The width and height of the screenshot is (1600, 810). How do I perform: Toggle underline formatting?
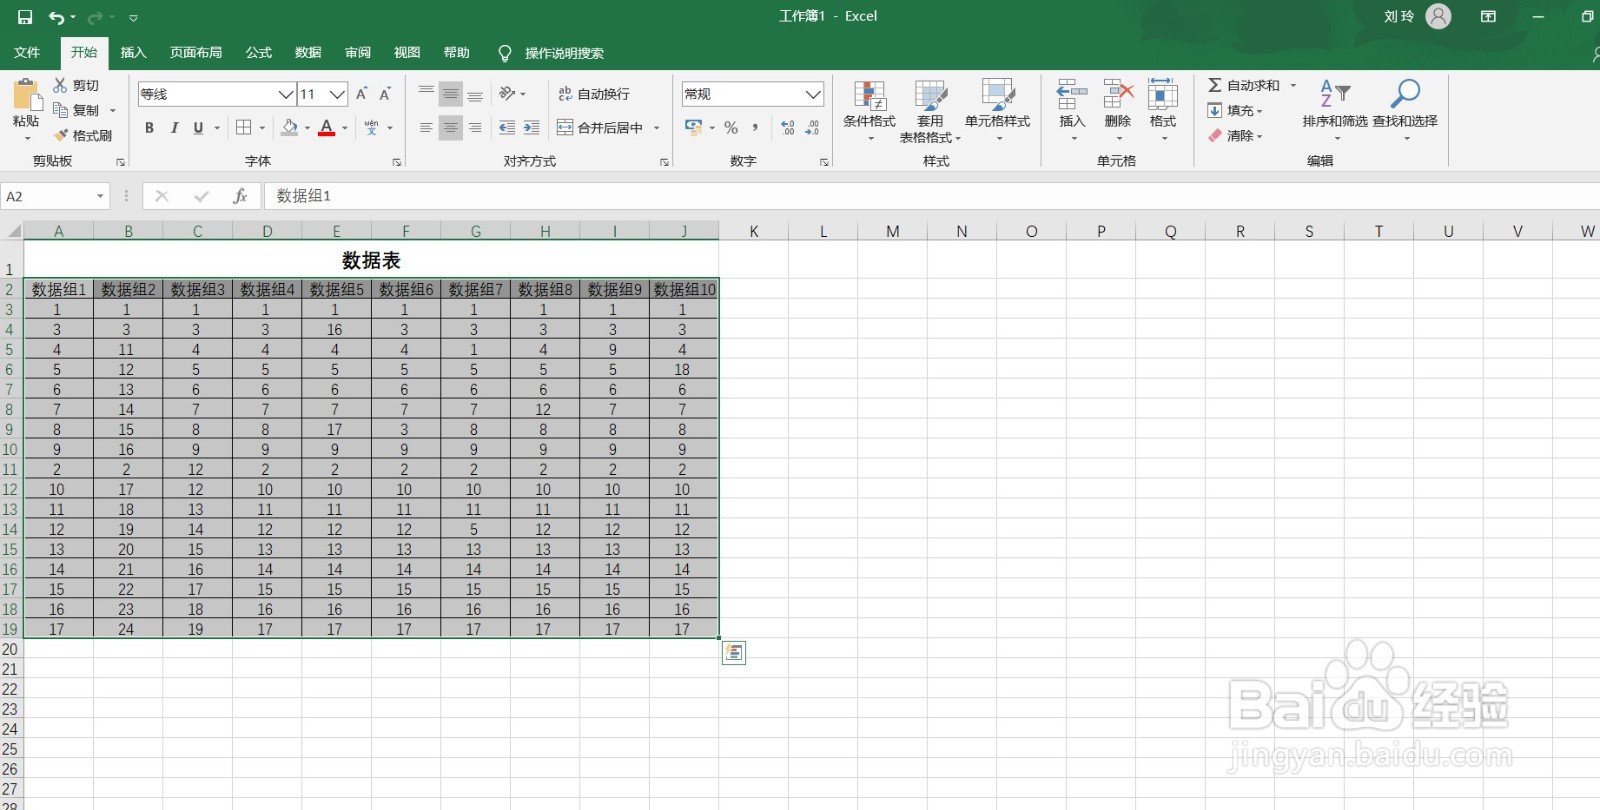pos(198,128)
